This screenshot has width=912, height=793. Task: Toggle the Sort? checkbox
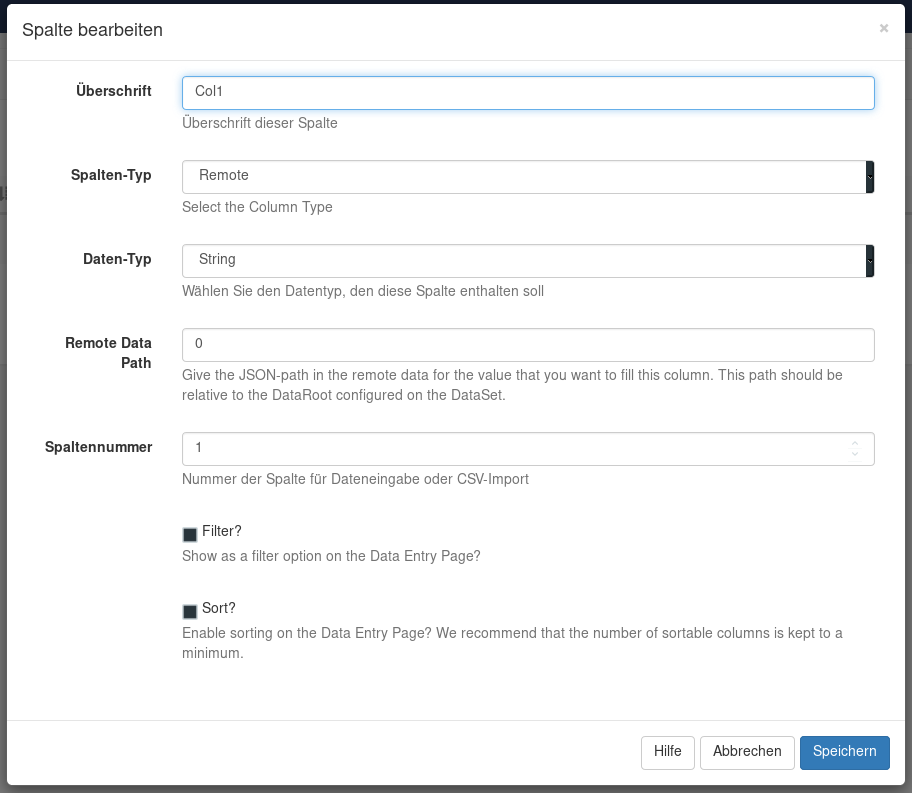click(x=190, y=611)
